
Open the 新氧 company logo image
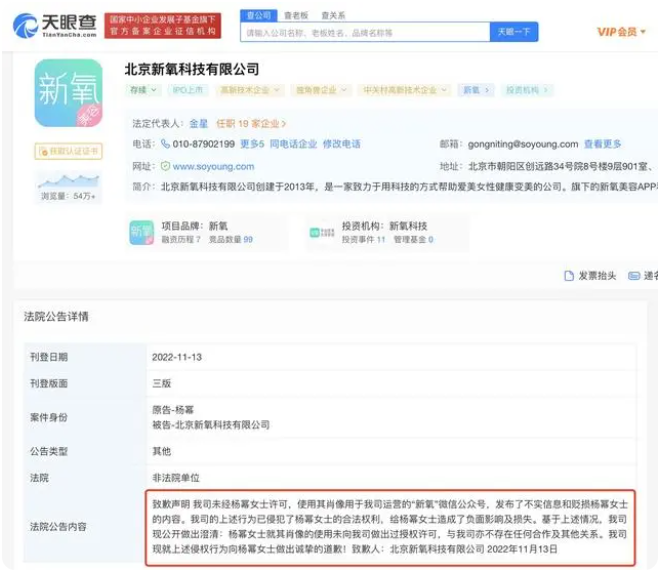pyautogui.click(x=68, y=93)
